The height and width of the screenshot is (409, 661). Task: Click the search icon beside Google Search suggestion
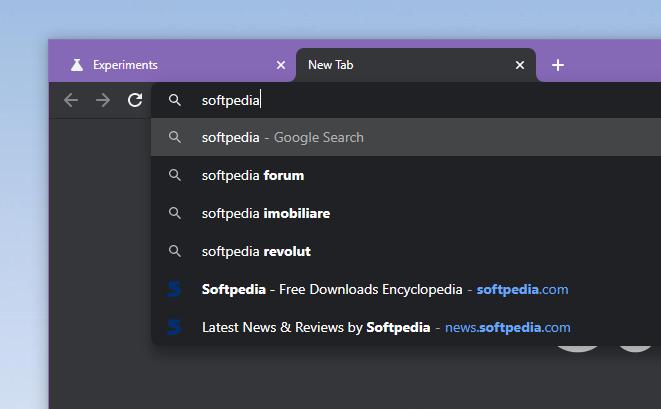tap(175, 137)
